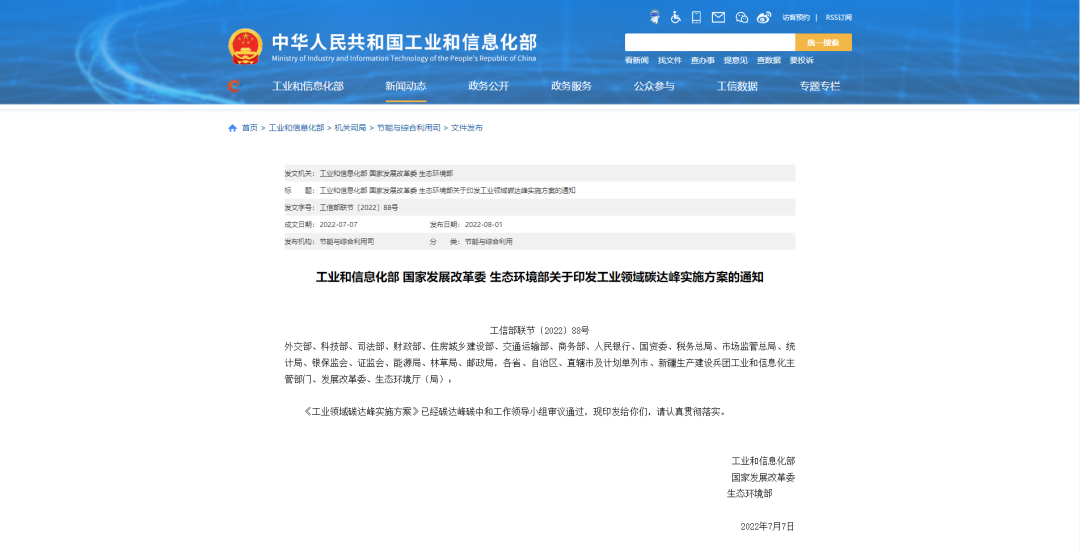Click the 分类 value 节能与综合利用
This screenshot has width=1080, height=550.
point(489,242)
